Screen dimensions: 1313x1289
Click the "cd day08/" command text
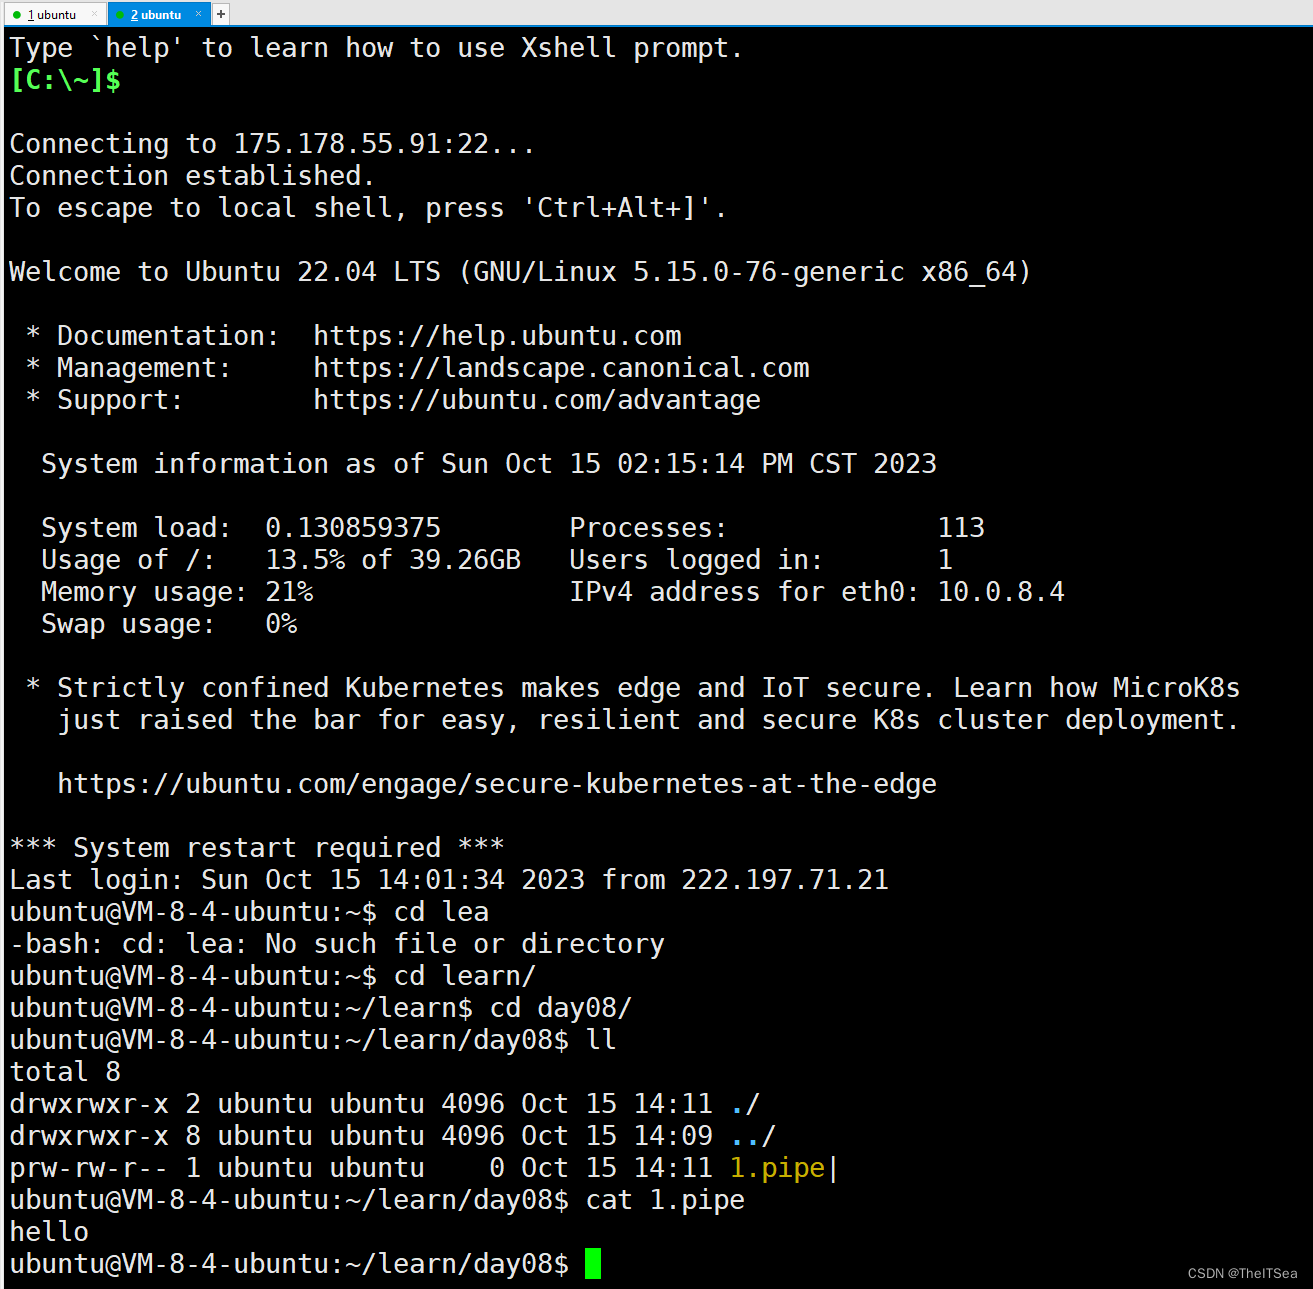561,1008
